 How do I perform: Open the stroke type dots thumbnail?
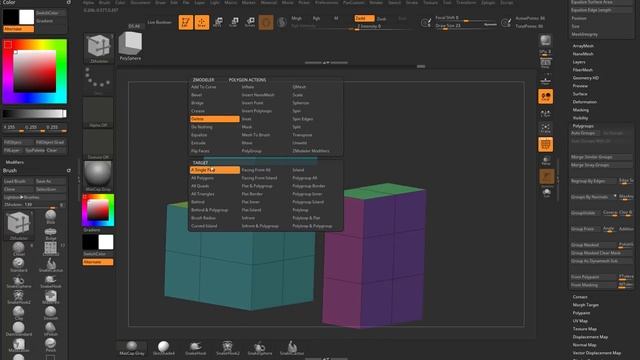[x=98, y=80]
